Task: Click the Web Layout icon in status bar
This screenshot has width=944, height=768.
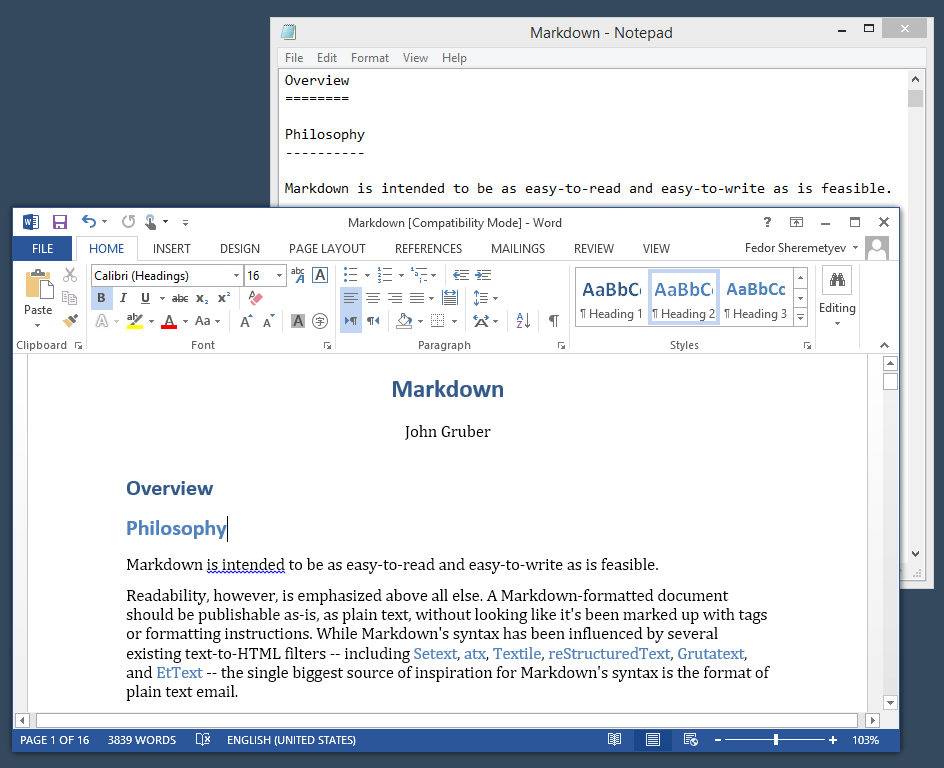Action: click(690, 740)
